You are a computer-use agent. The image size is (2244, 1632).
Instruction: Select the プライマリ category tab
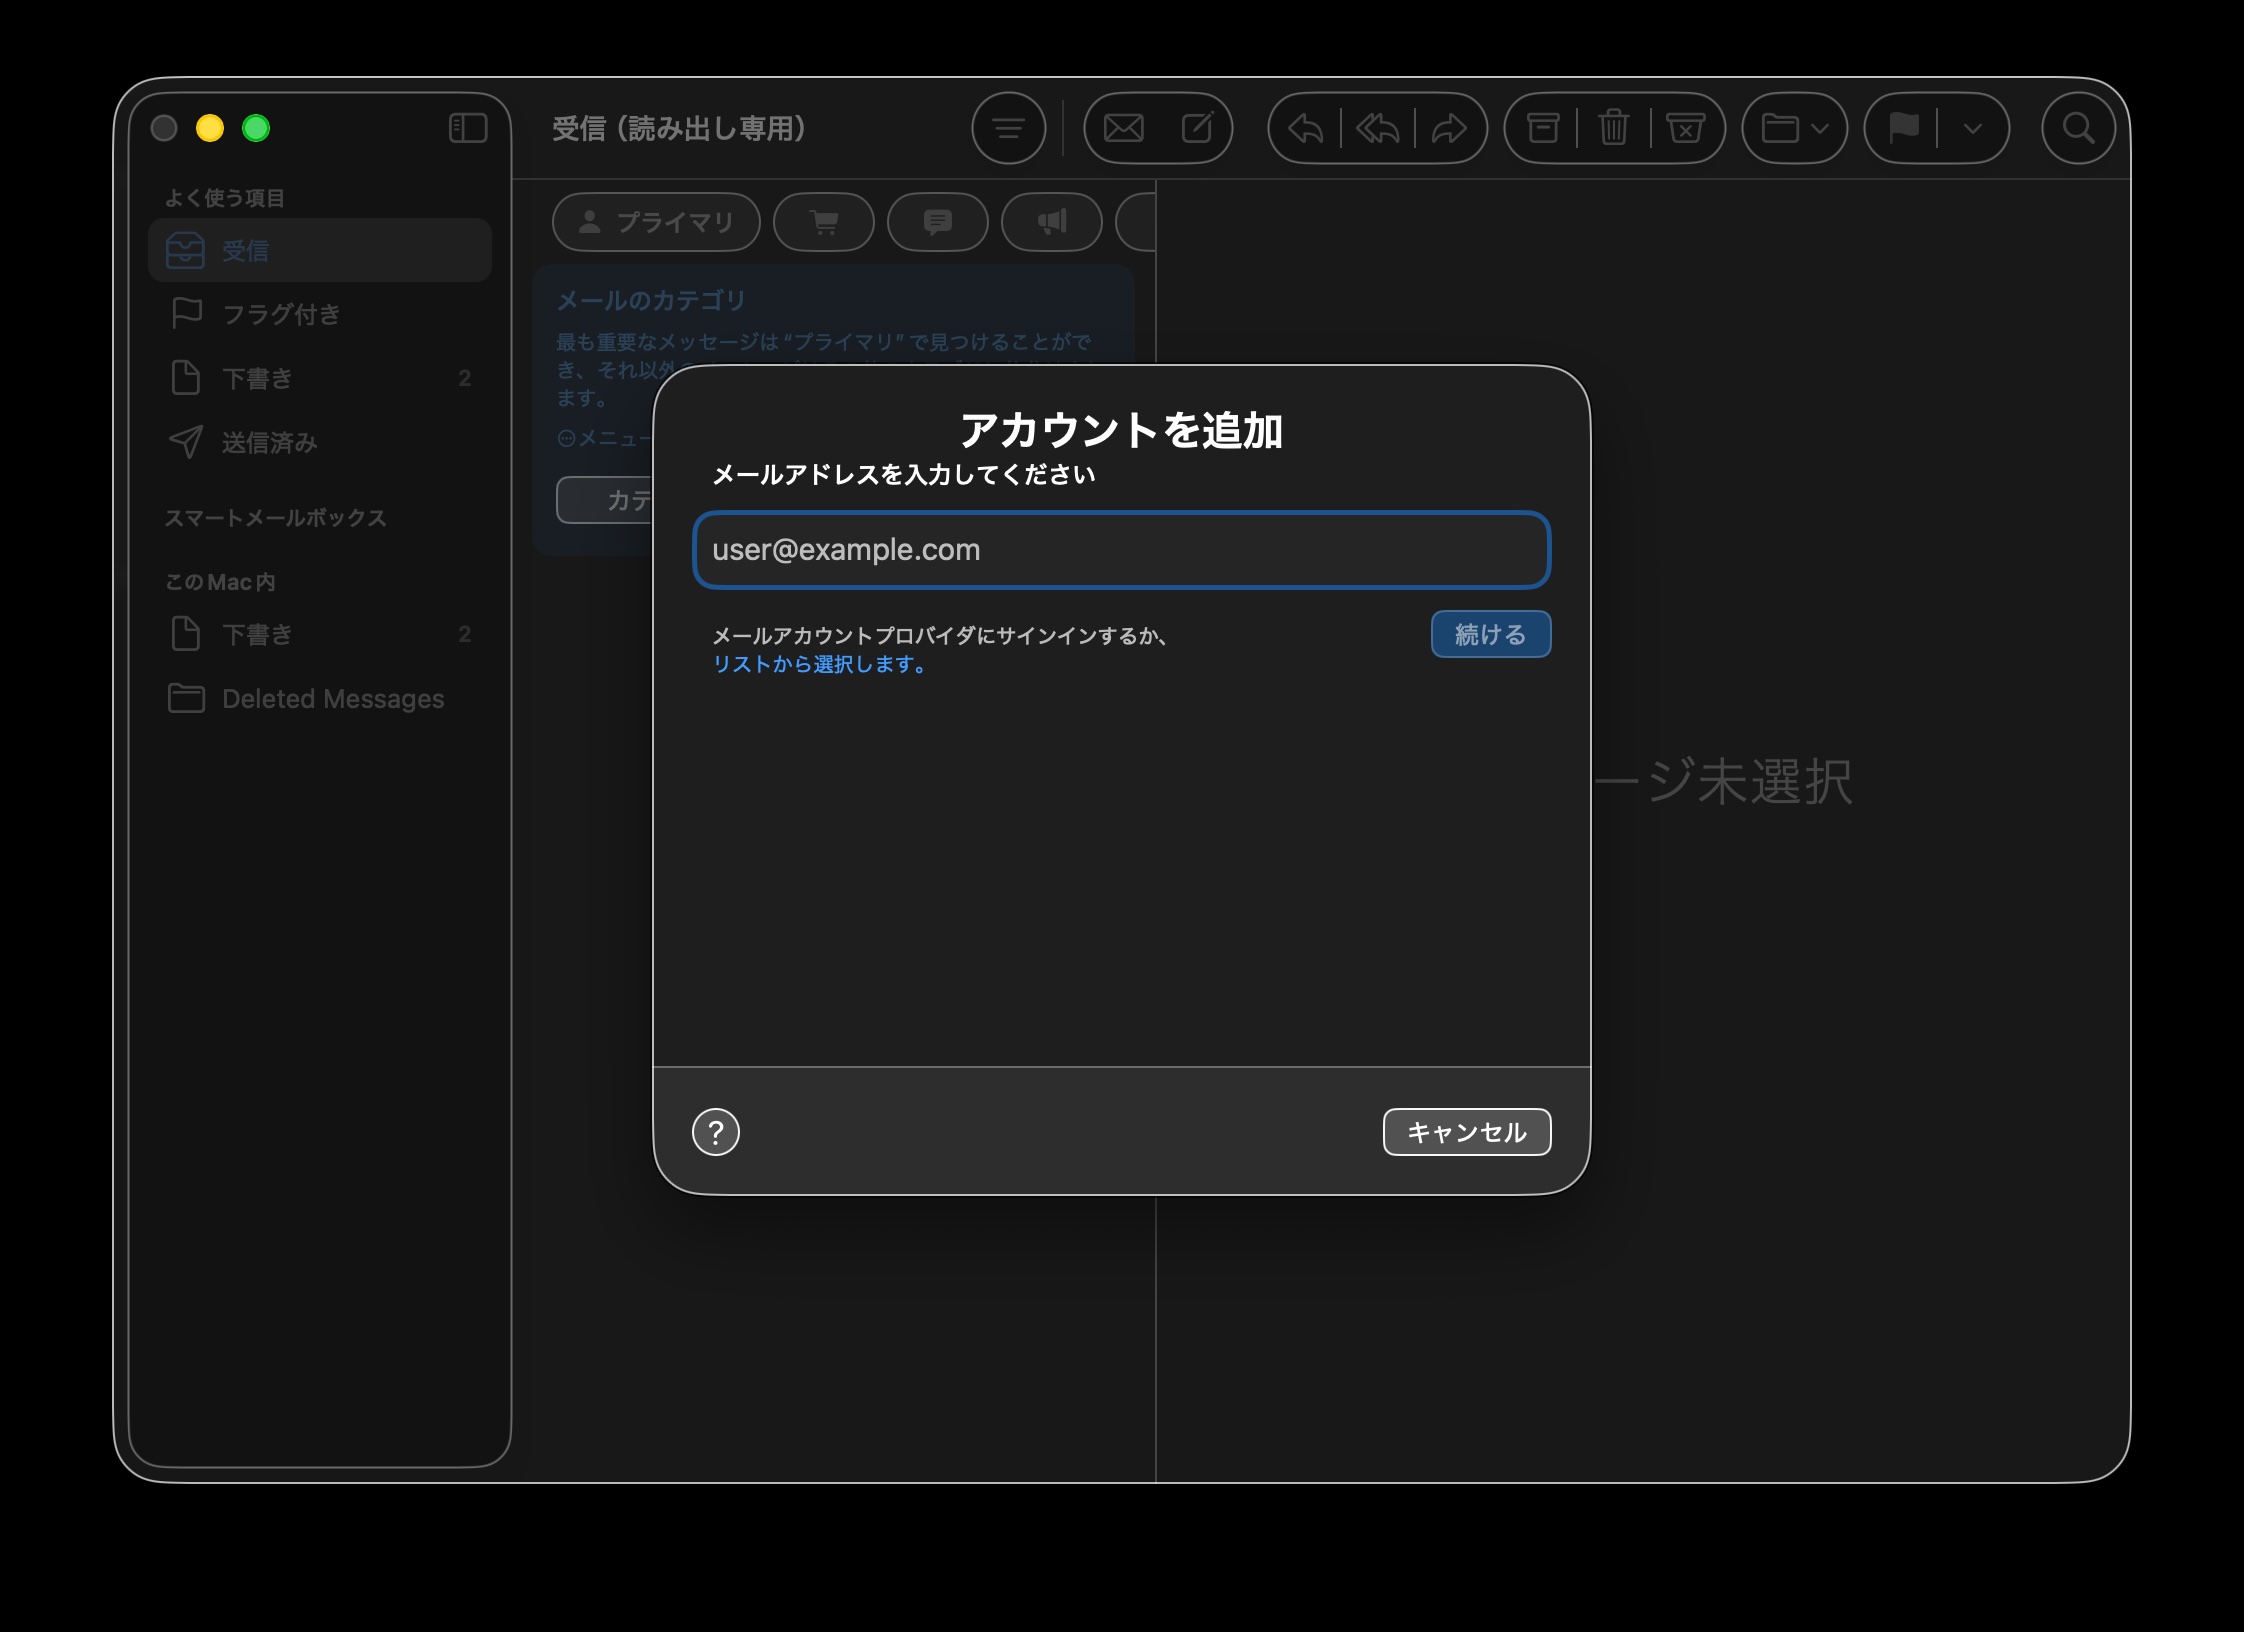coord(656,222)
